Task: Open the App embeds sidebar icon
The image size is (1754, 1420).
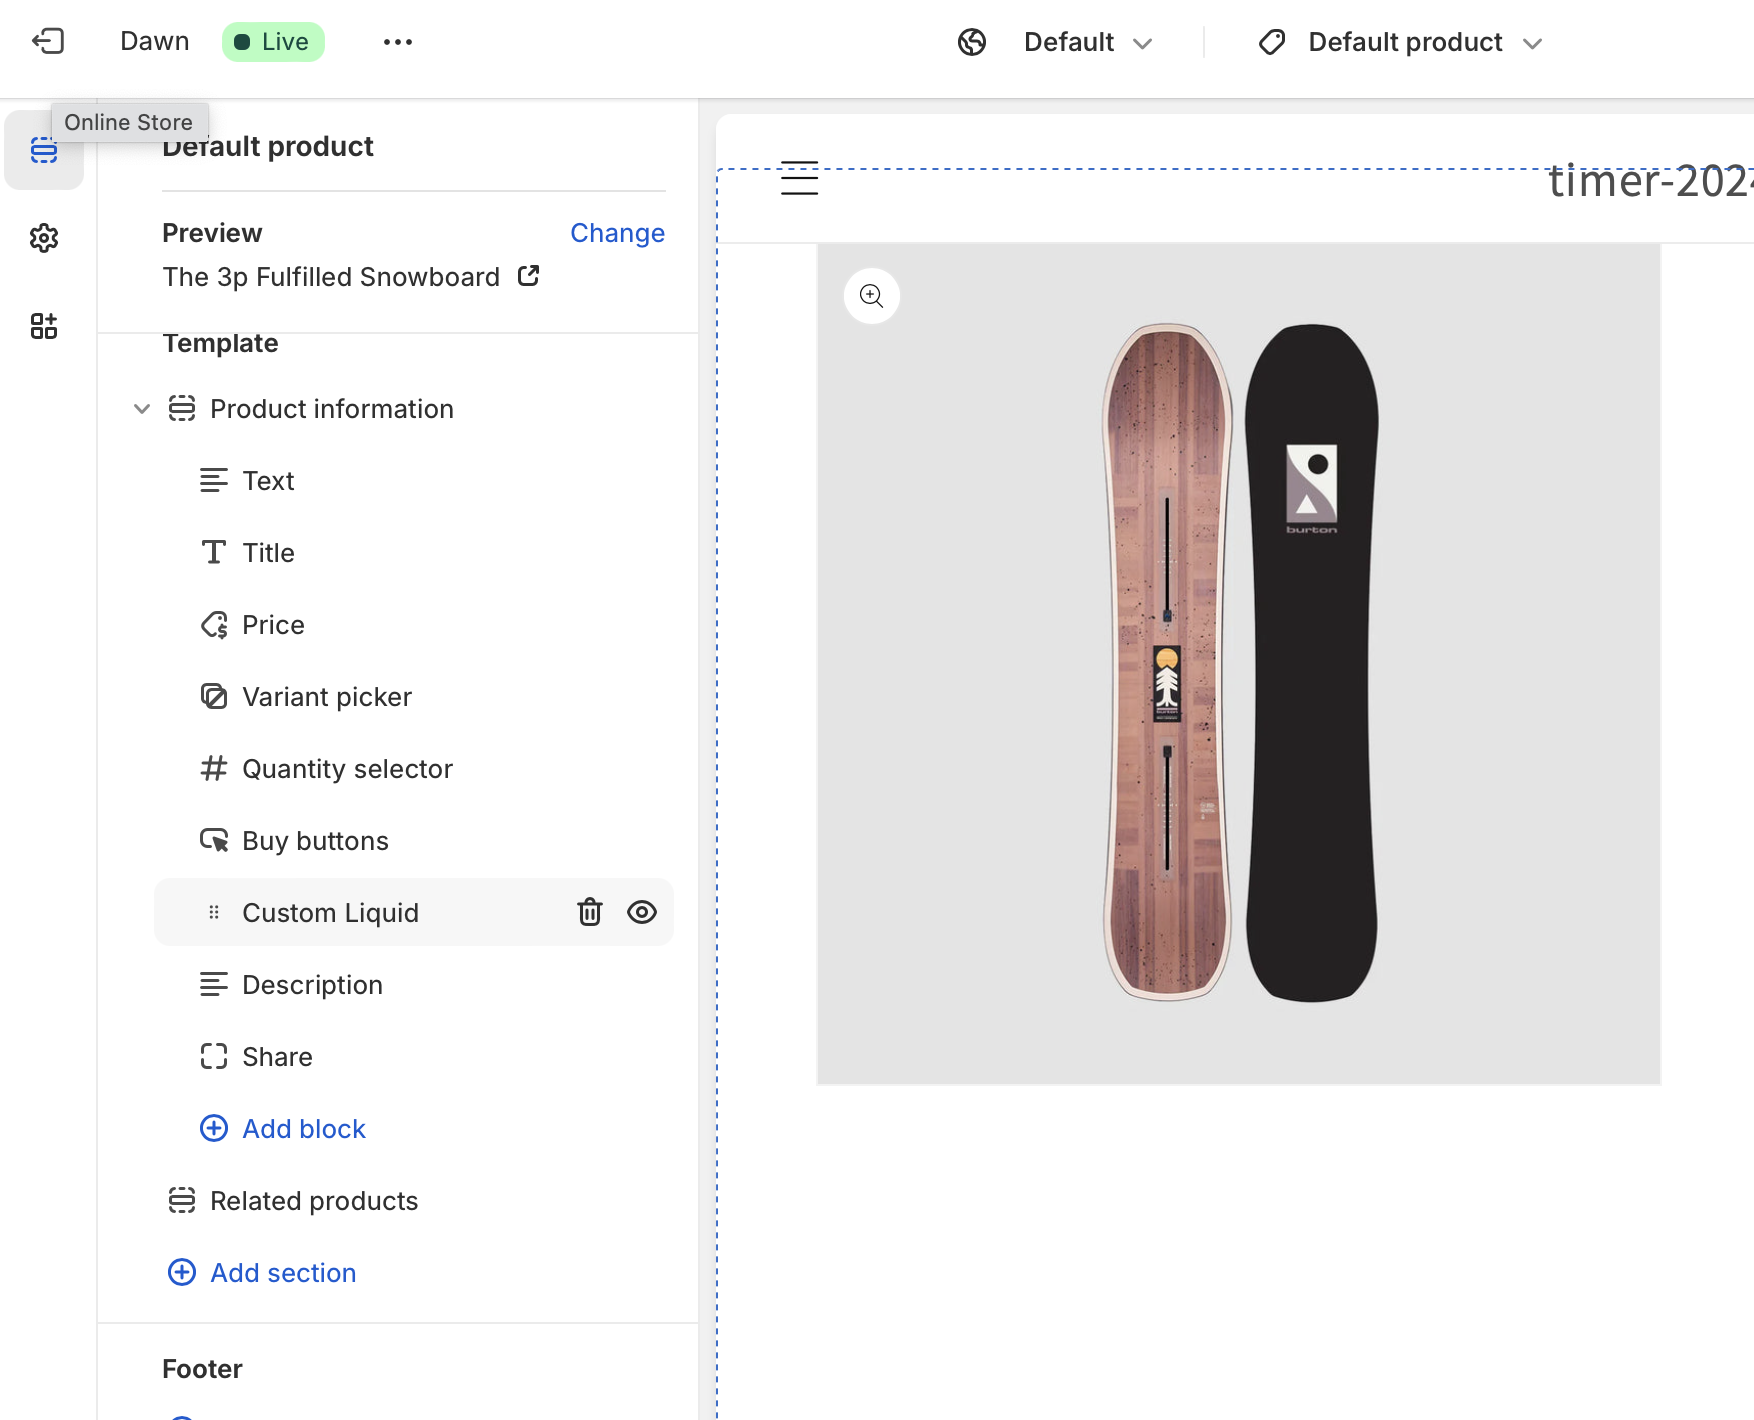Action: pos(44,326)
